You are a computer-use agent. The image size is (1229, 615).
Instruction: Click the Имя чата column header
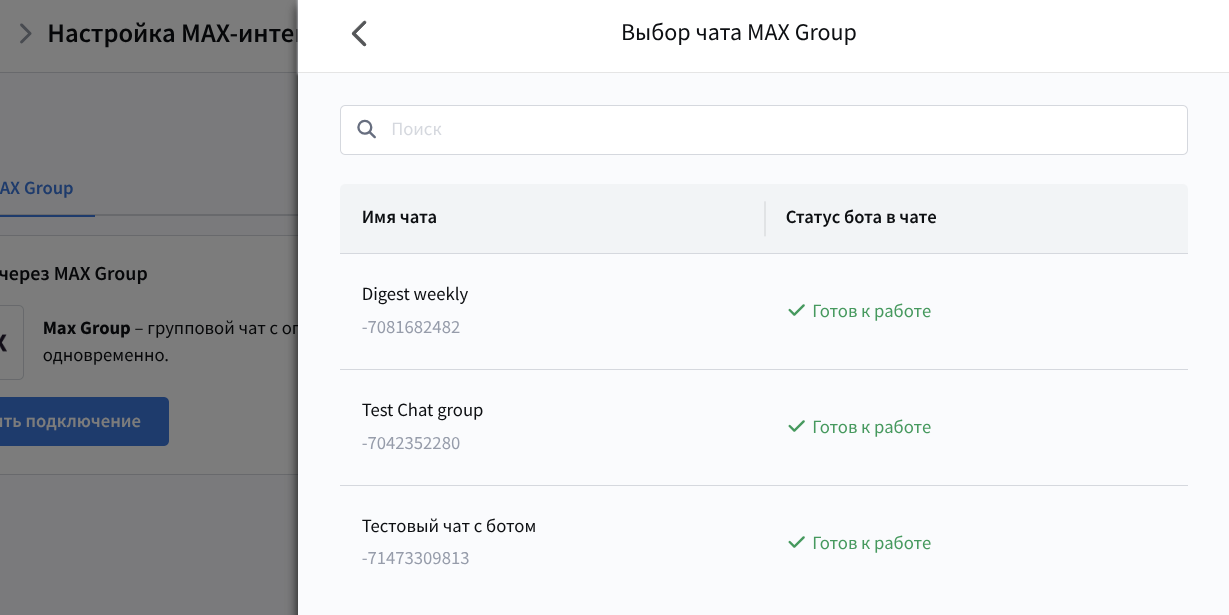tap(399, 217)
